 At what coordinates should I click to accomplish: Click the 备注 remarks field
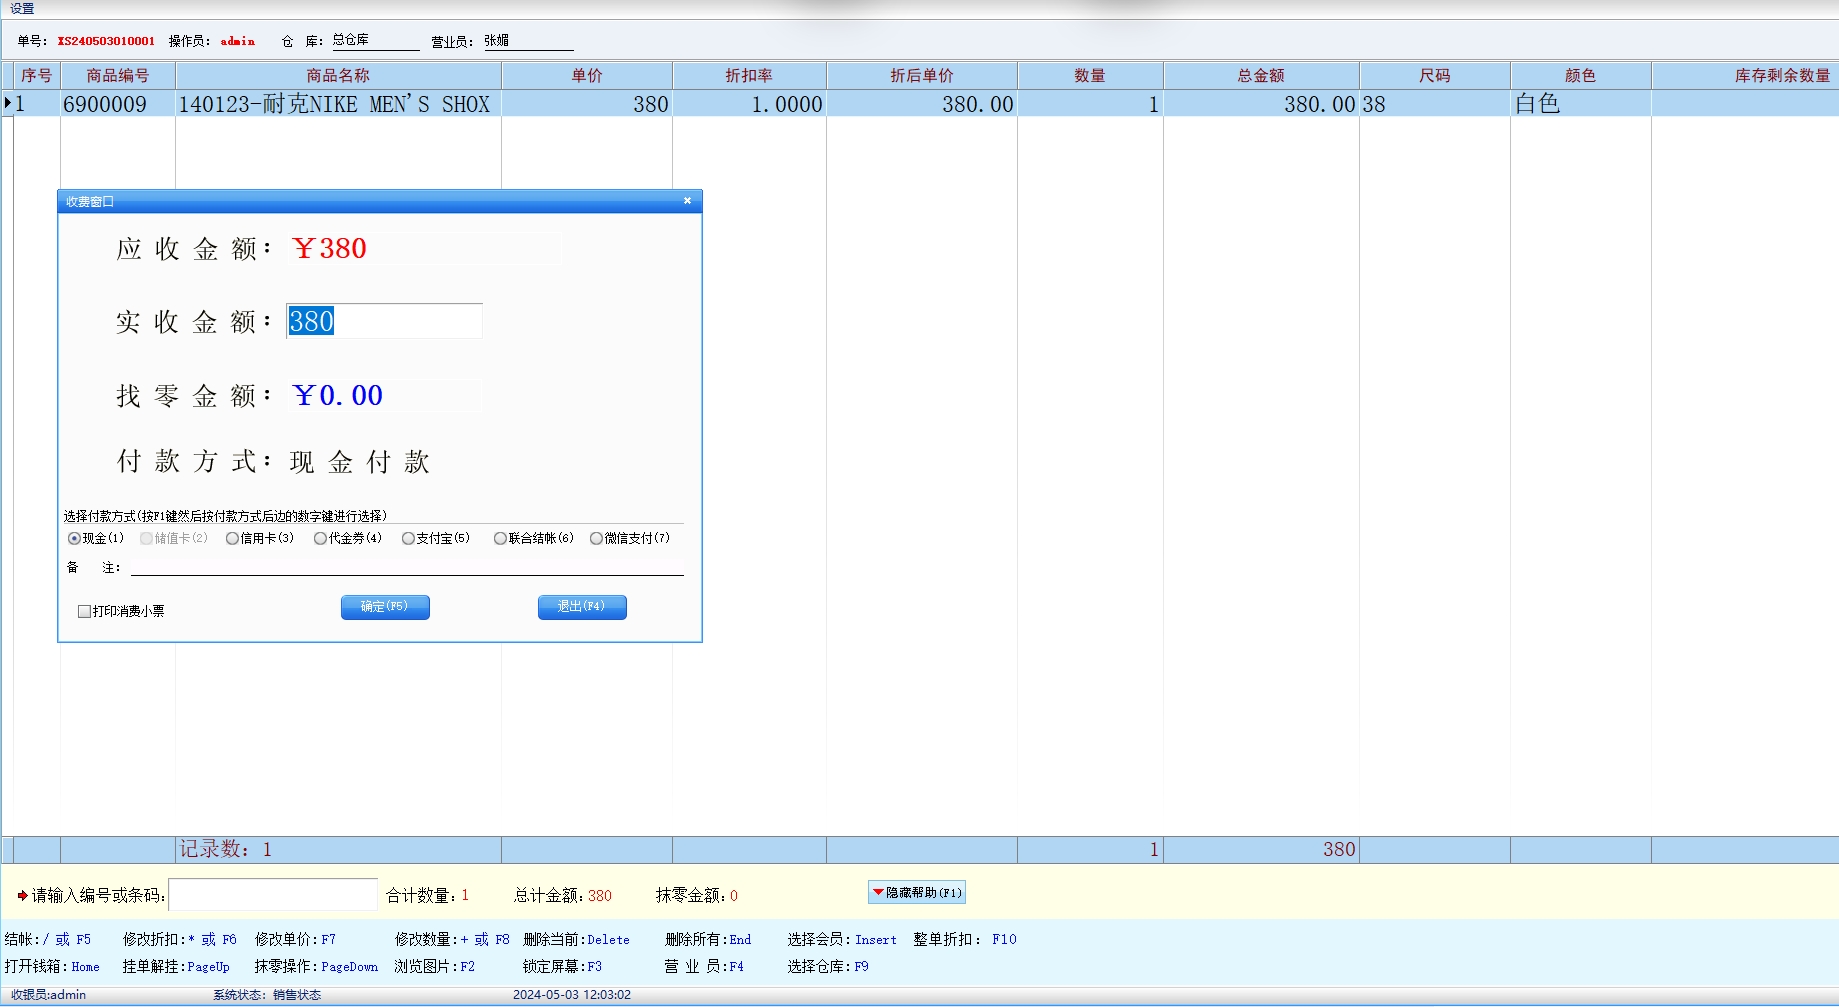[406, 567]
